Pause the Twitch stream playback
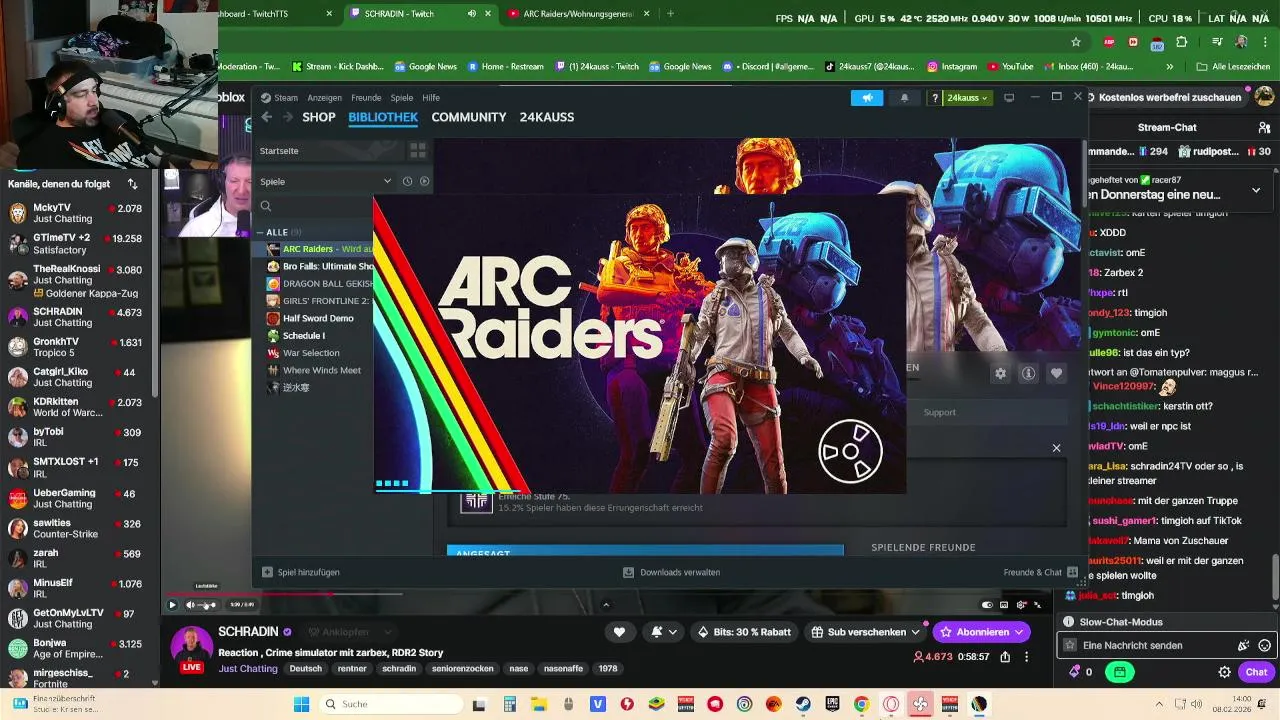The image size is (1280, 720). click(x=172, y=605)
